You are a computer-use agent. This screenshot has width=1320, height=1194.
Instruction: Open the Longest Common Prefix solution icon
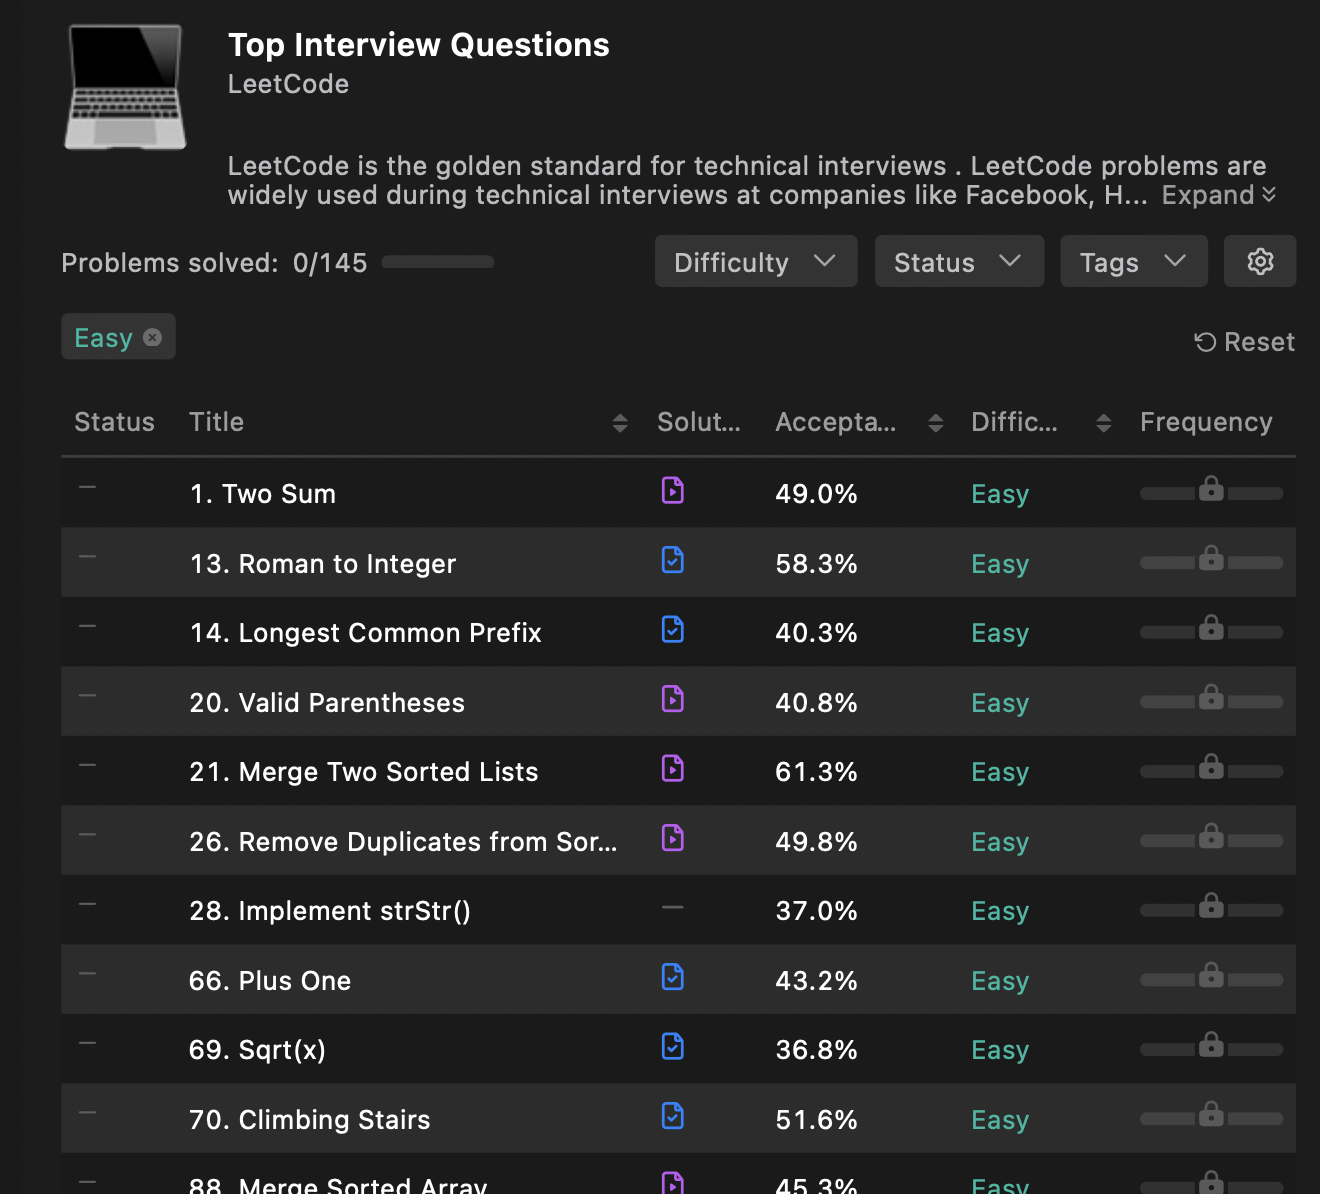point(672,629)
